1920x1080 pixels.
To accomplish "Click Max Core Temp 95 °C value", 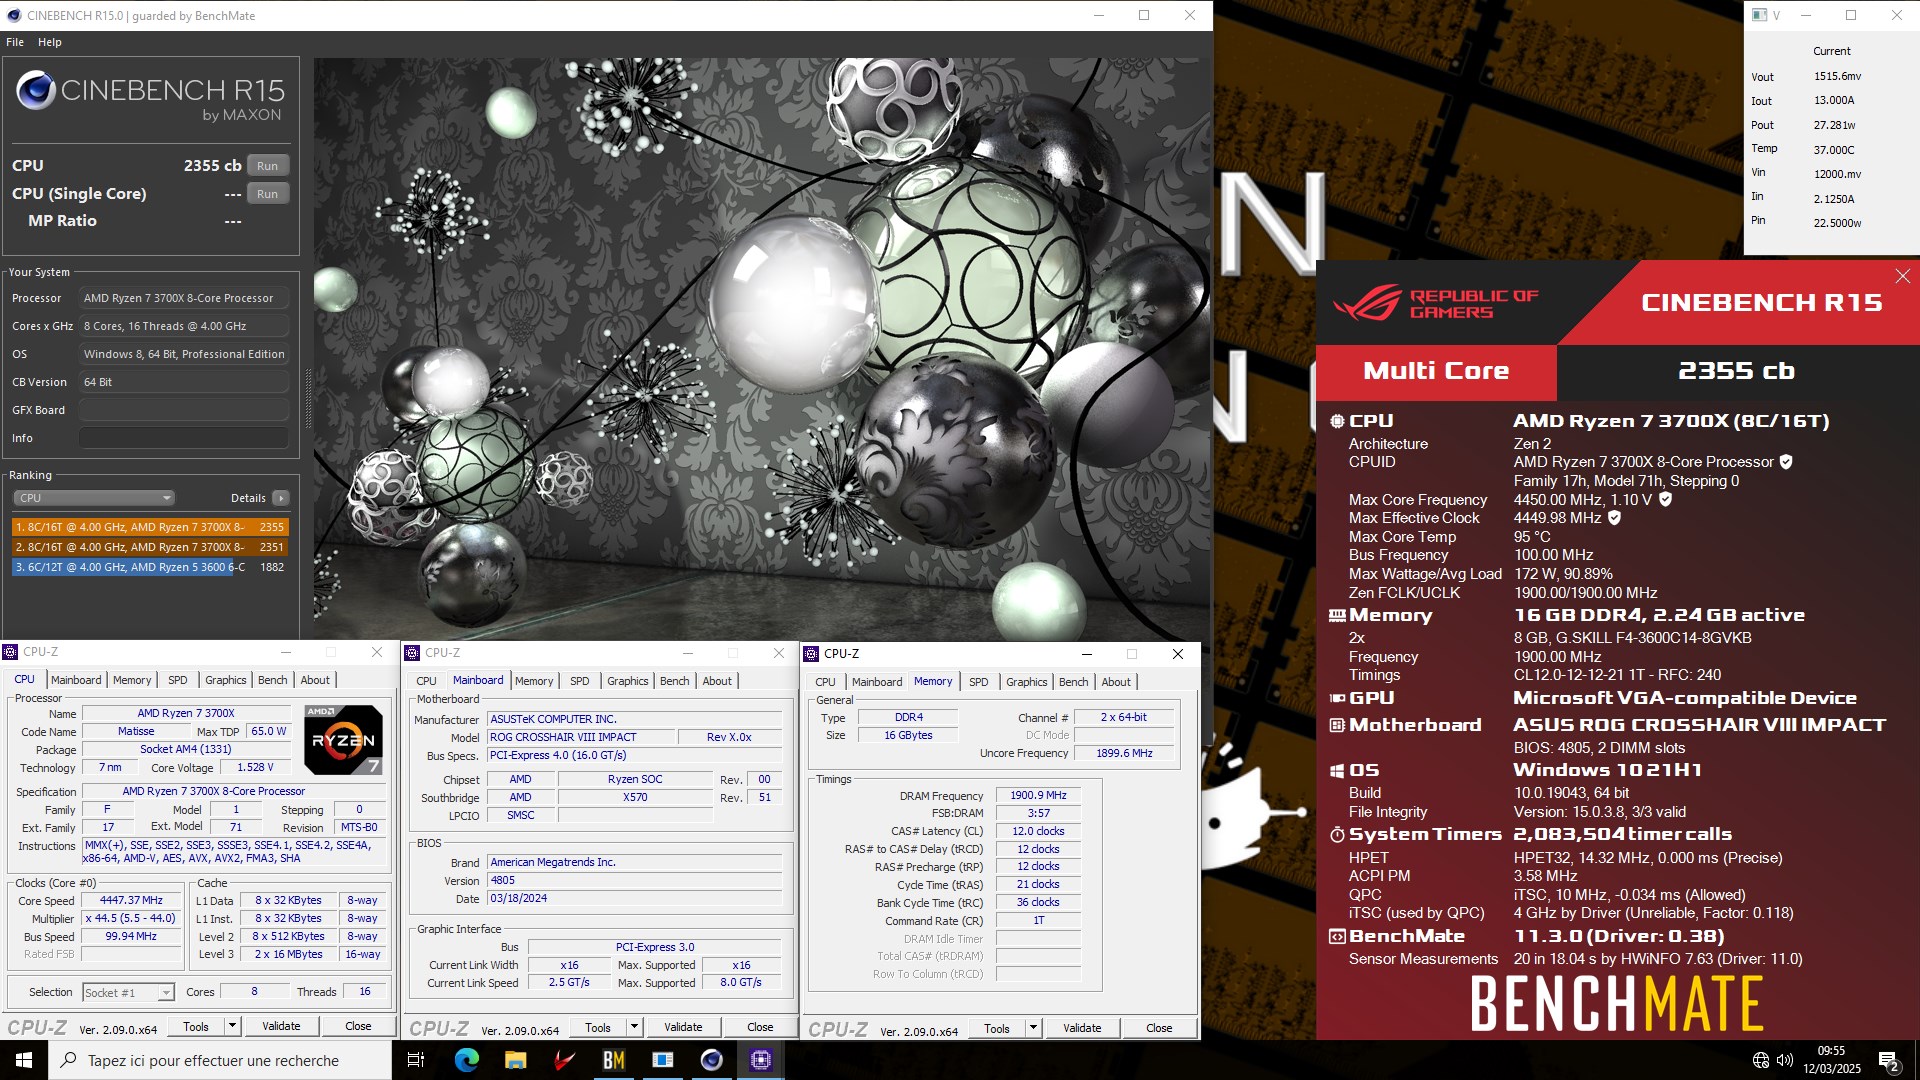I will 1532,537.
